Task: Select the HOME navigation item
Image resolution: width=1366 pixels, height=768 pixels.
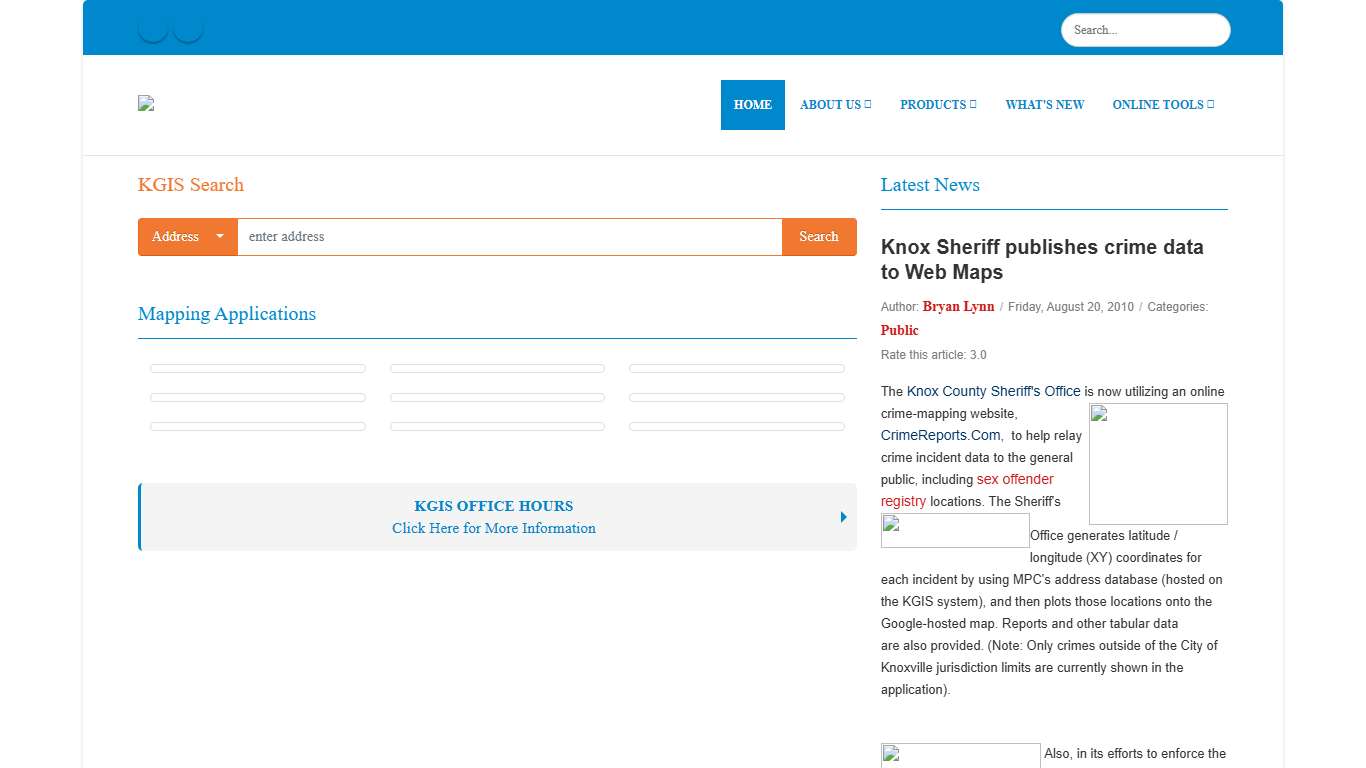Action: [x=752, y=104]
